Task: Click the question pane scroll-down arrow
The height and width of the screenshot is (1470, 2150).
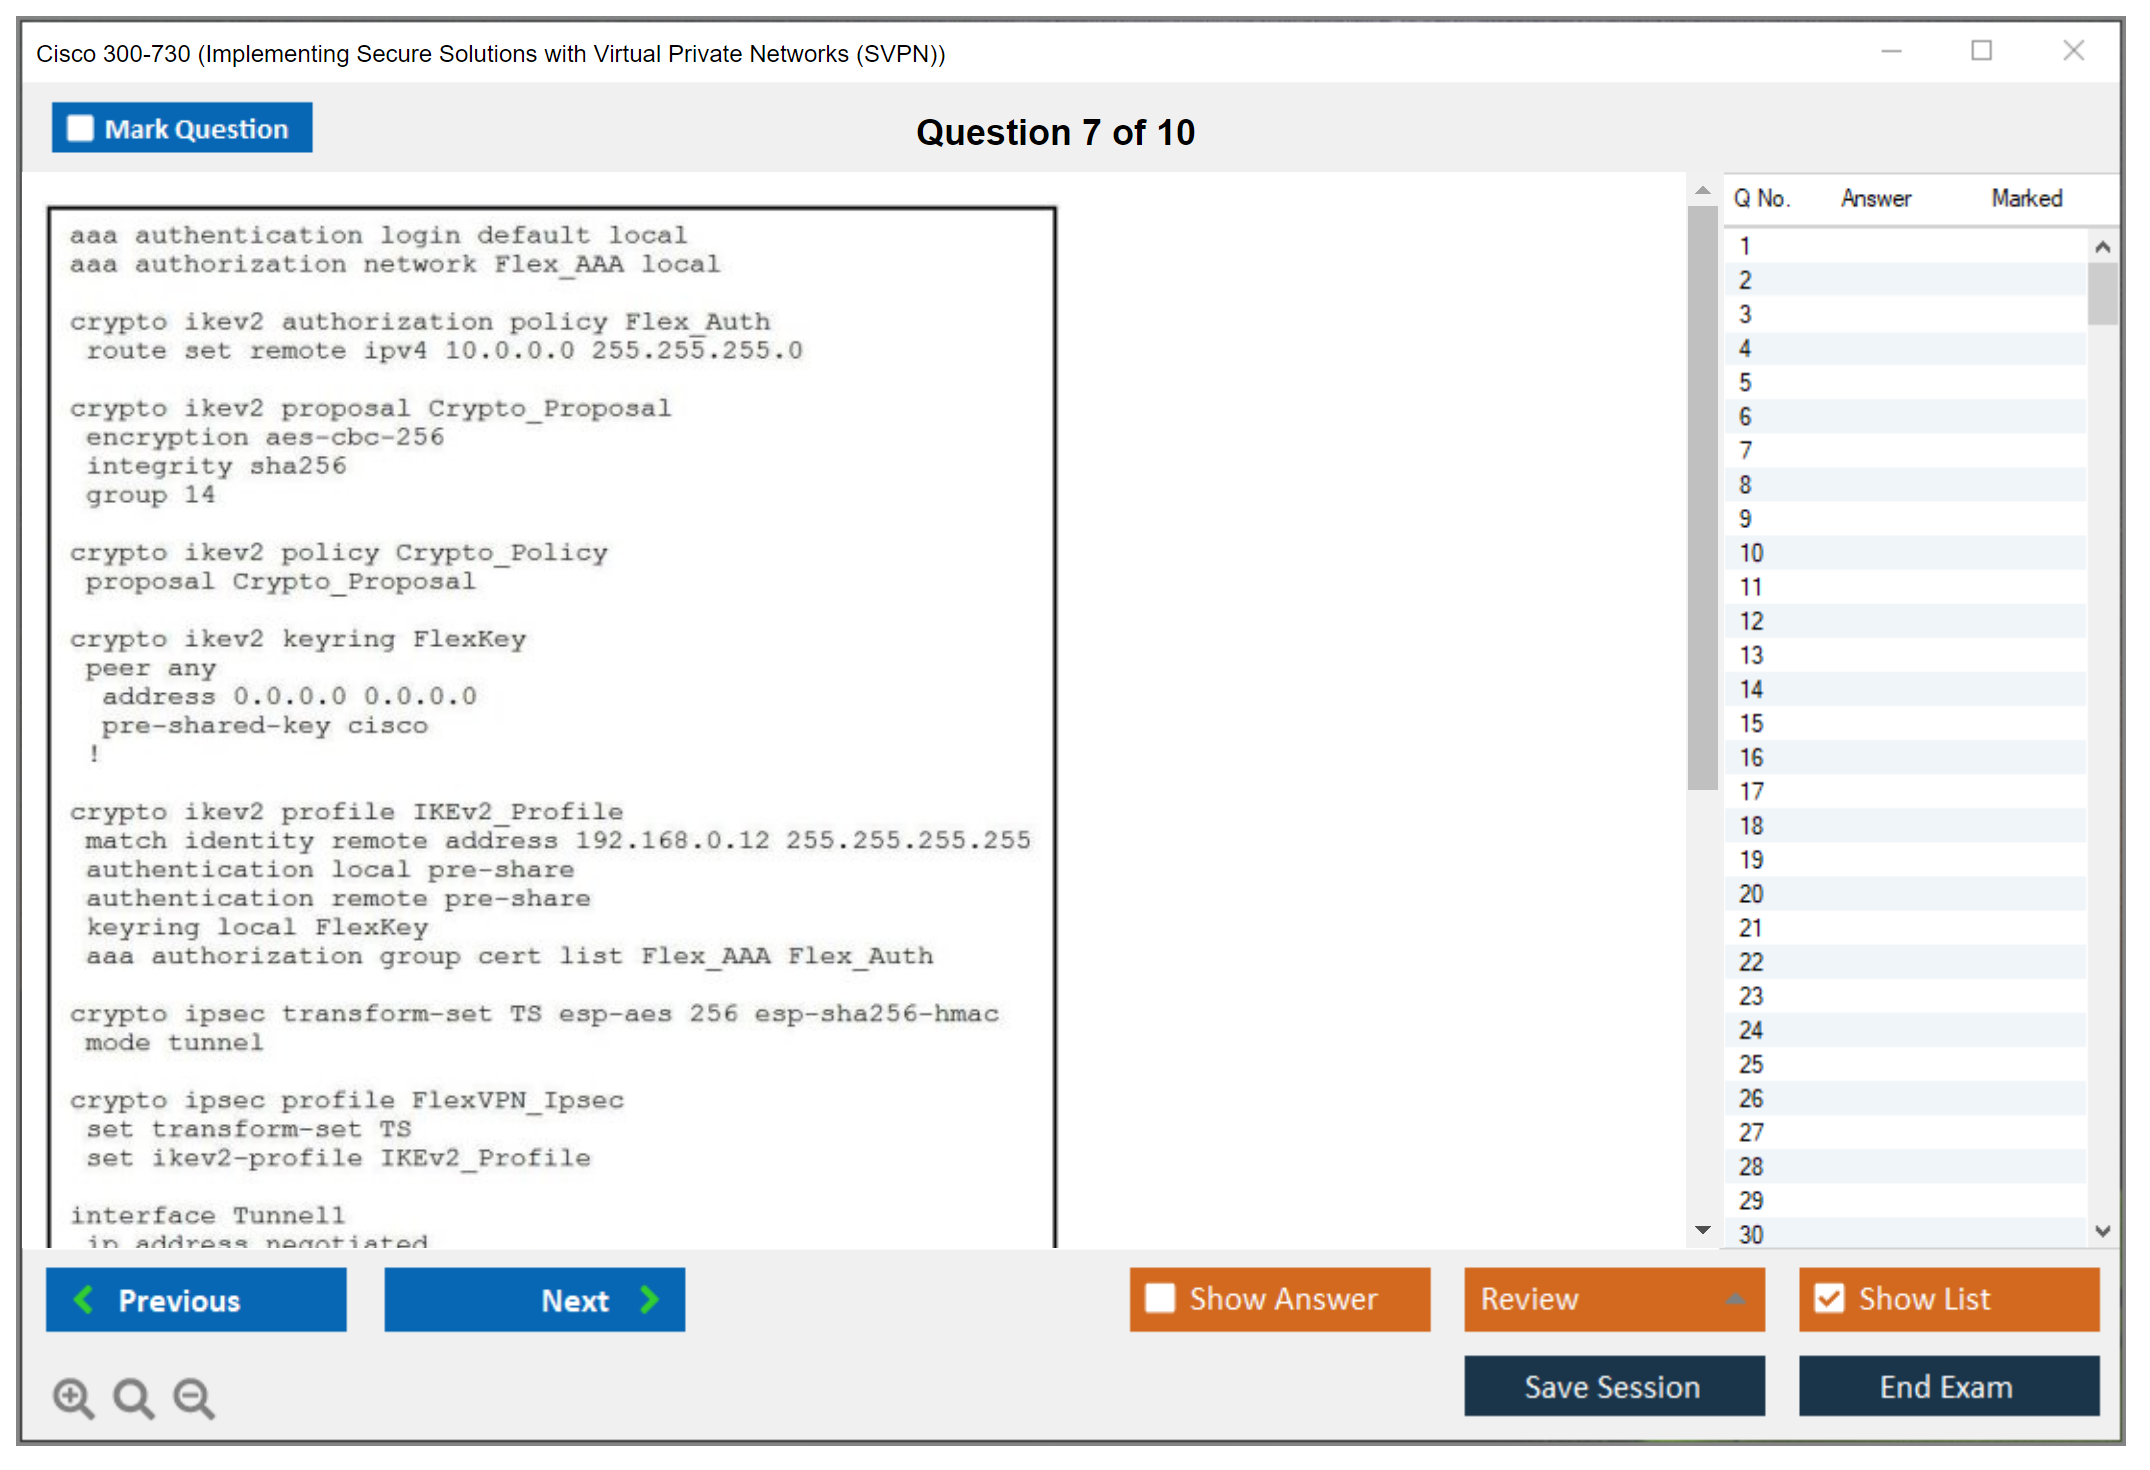Action: 1703,1230
